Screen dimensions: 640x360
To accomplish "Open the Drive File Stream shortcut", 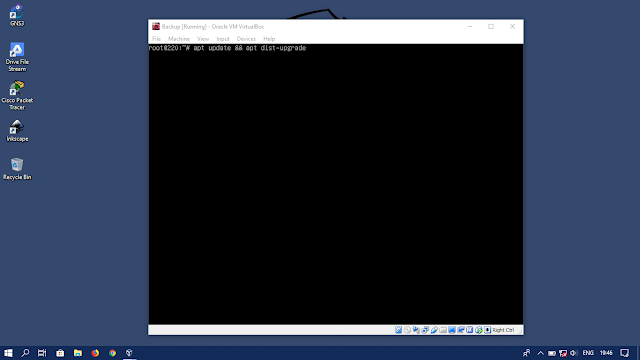I will coord(17,57).
